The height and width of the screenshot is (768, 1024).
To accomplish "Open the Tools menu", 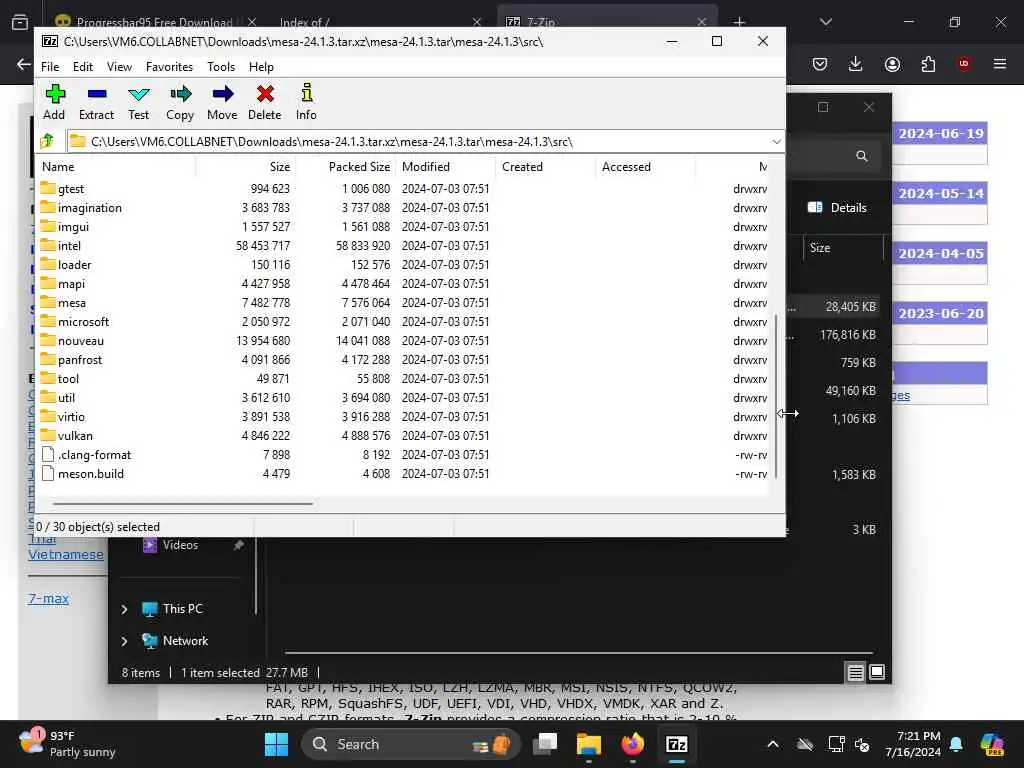I will pyautogui.click(x=221, y=67).
